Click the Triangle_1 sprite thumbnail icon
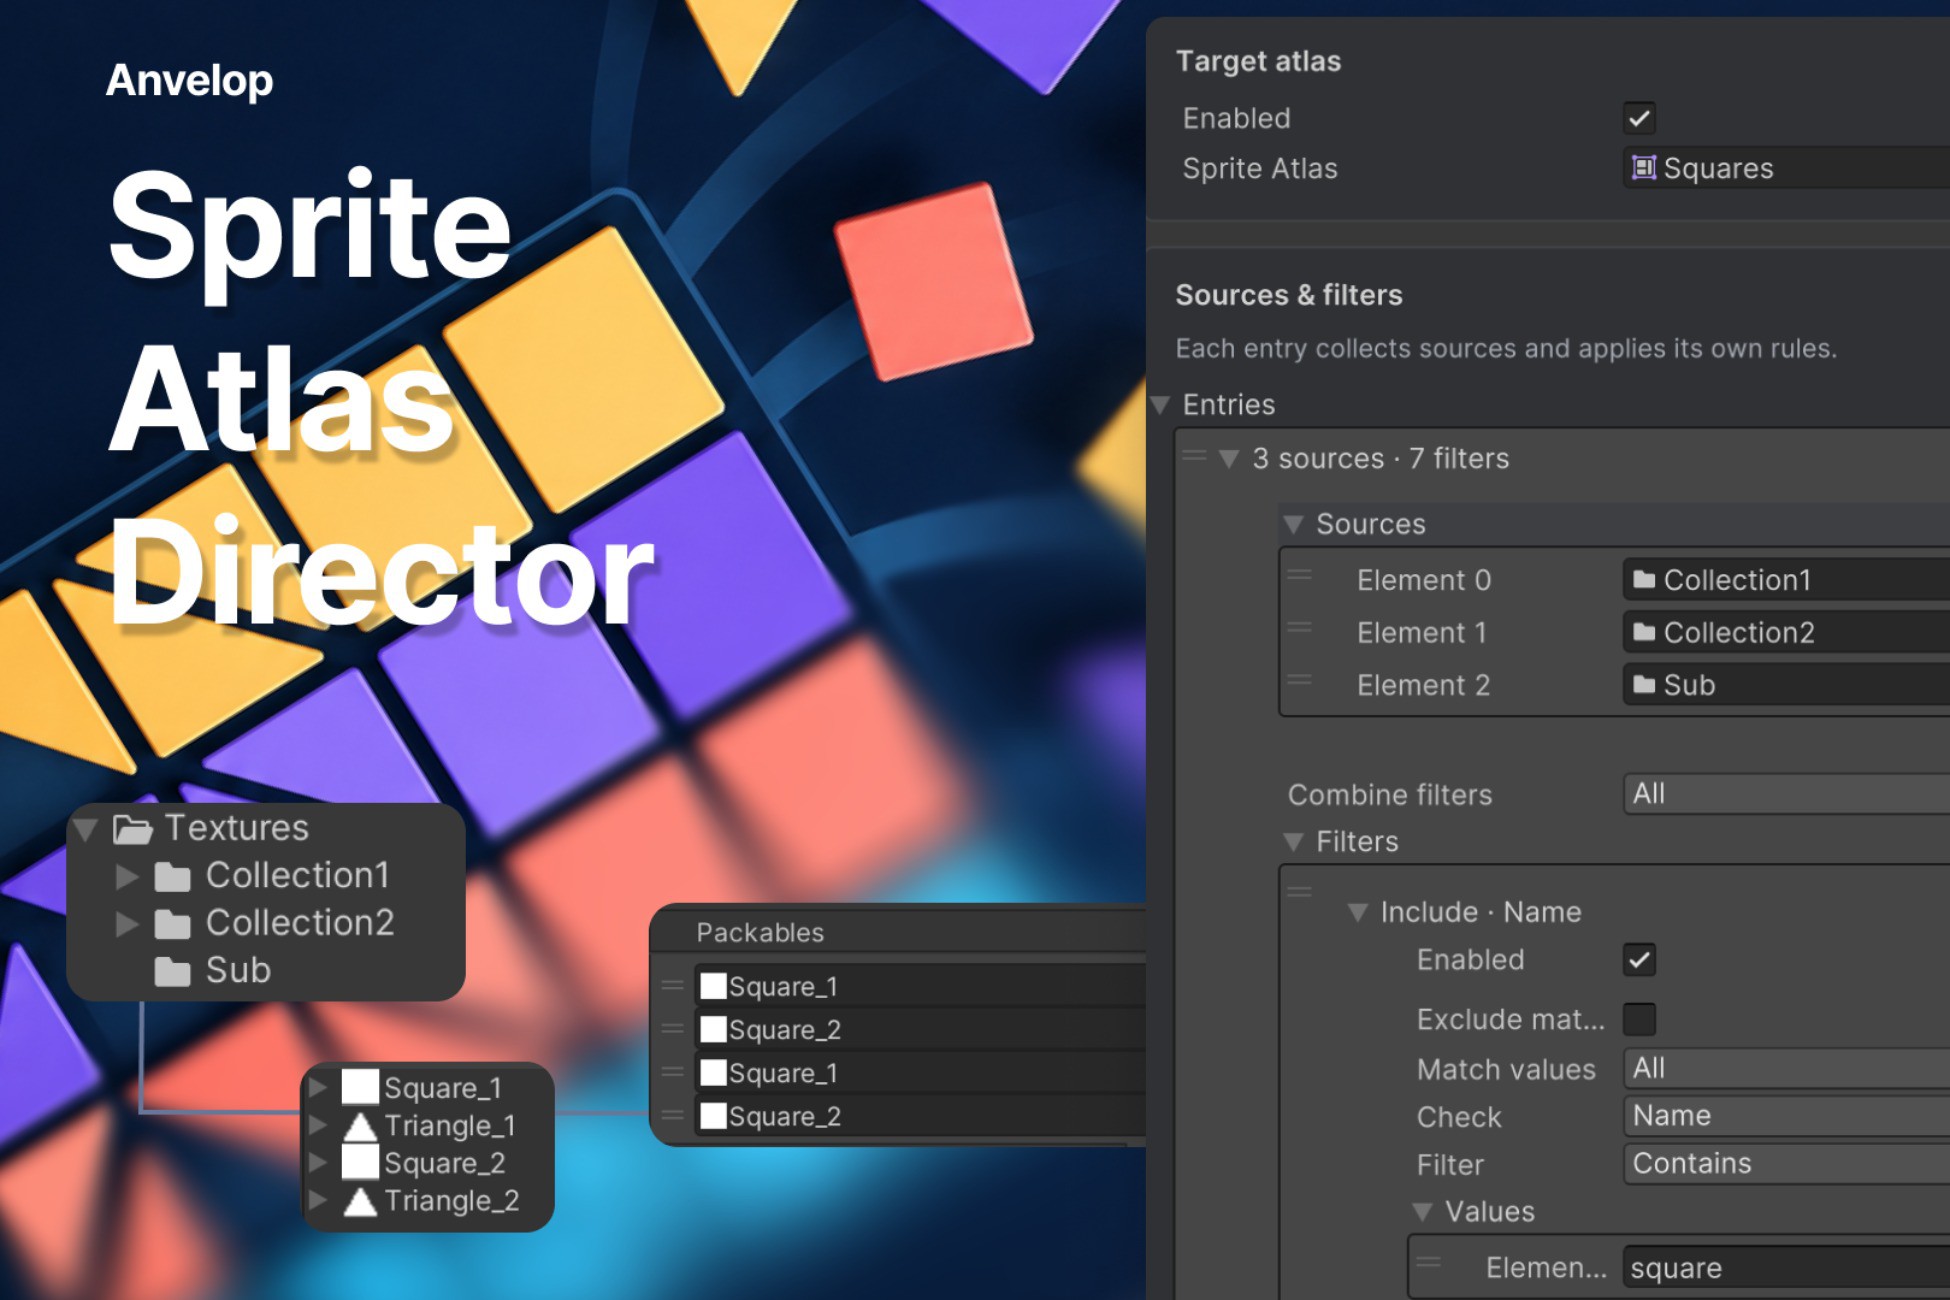Image resolution: width=1950 pixels, height=1300 pixels. coord(360,1126)
